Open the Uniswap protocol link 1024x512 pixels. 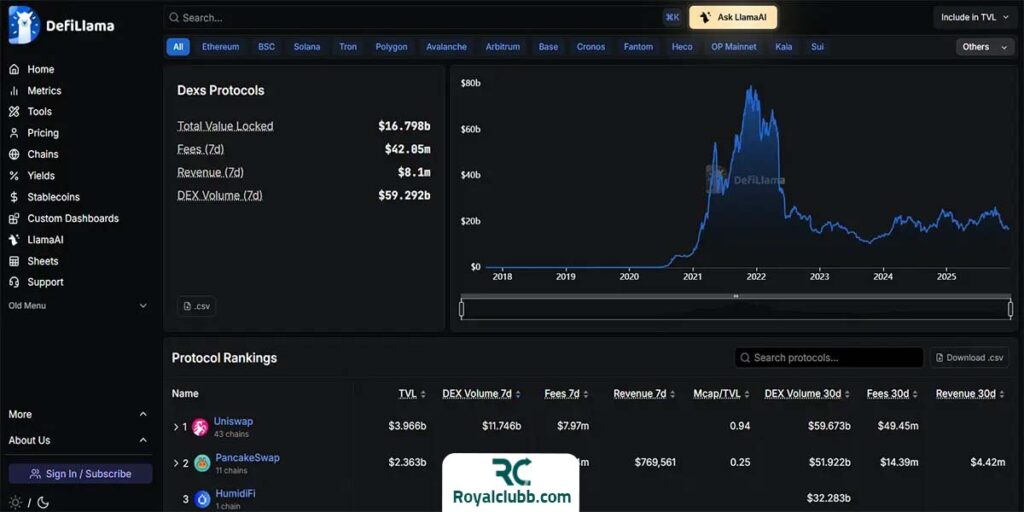(x=233, y=421)
